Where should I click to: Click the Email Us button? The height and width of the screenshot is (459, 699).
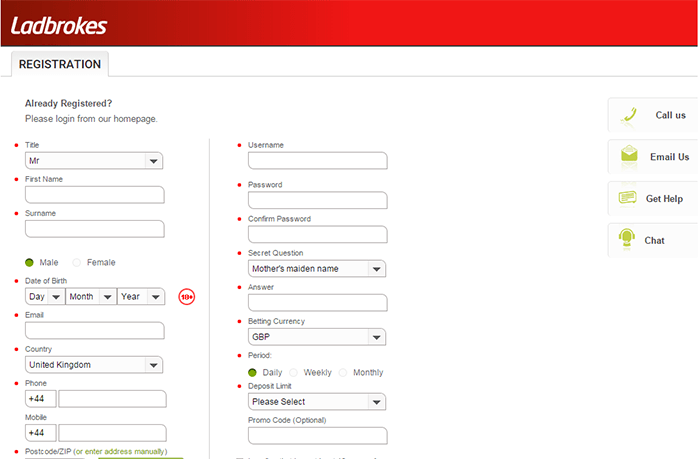tap(653, 157)
